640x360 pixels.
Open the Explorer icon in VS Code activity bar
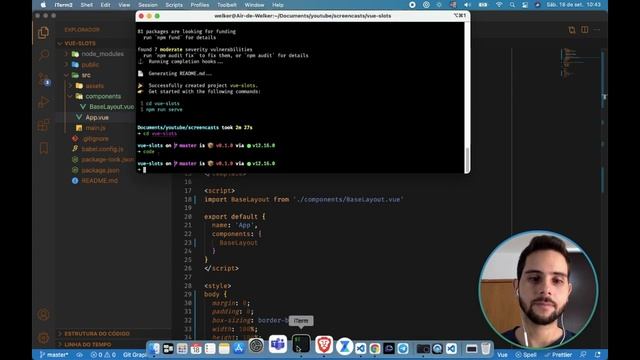(43, 32)
